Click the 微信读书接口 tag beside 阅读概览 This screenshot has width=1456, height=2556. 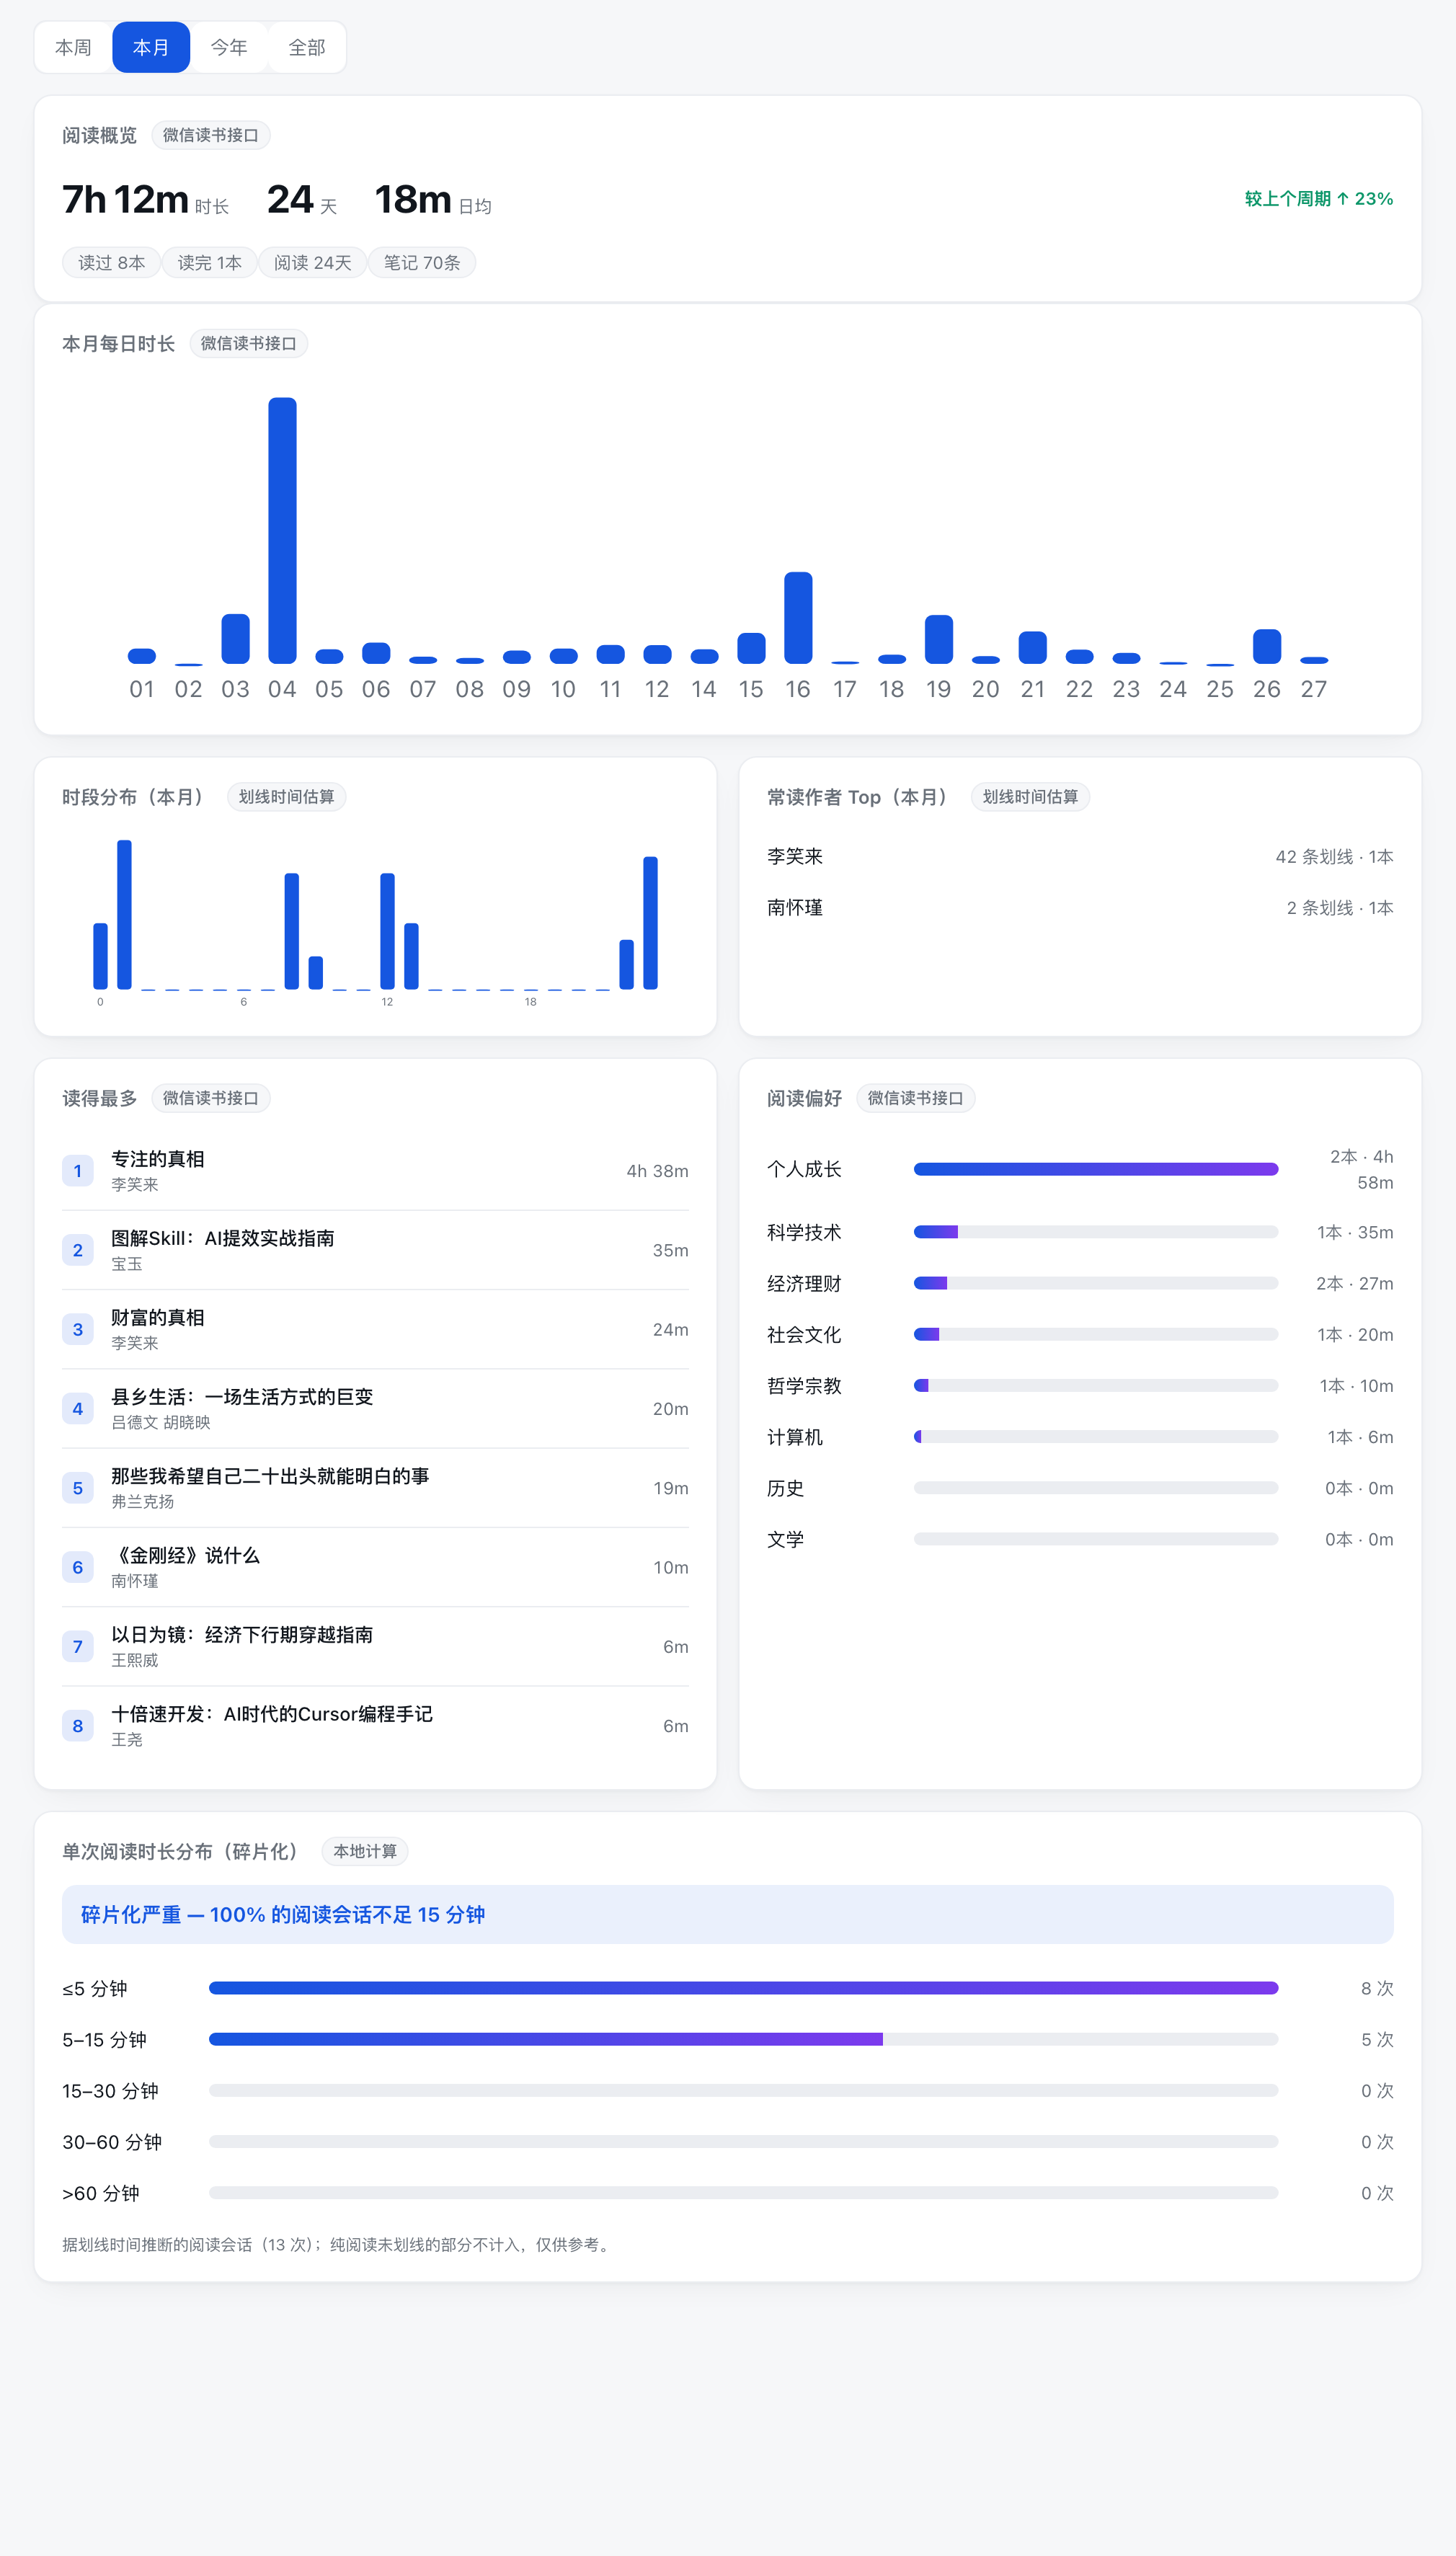(211, 135)
